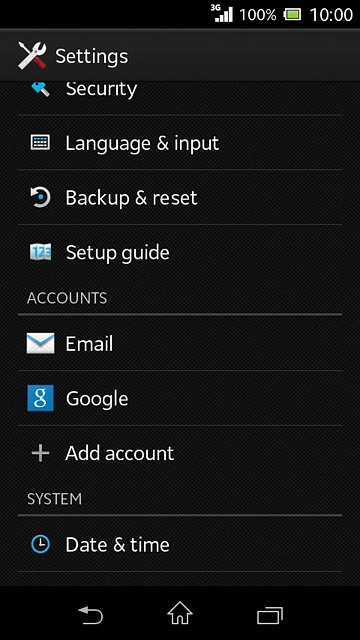The image size is (360, 640).
Task: Tap the blue Google account icon
Action: tap(40, 398)
